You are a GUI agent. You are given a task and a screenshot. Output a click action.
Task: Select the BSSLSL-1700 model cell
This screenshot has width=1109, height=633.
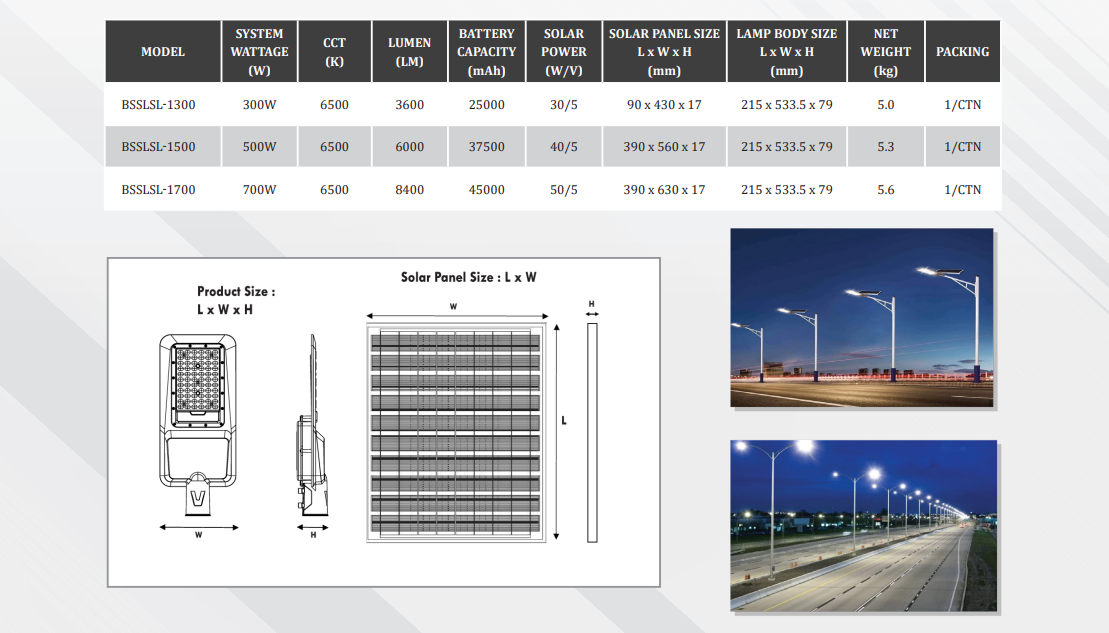tap(158, 190)
